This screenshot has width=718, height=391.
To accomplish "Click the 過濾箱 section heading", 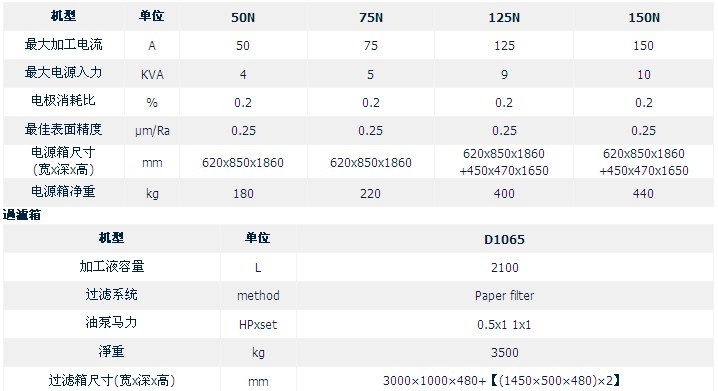I will pos(22,214).
